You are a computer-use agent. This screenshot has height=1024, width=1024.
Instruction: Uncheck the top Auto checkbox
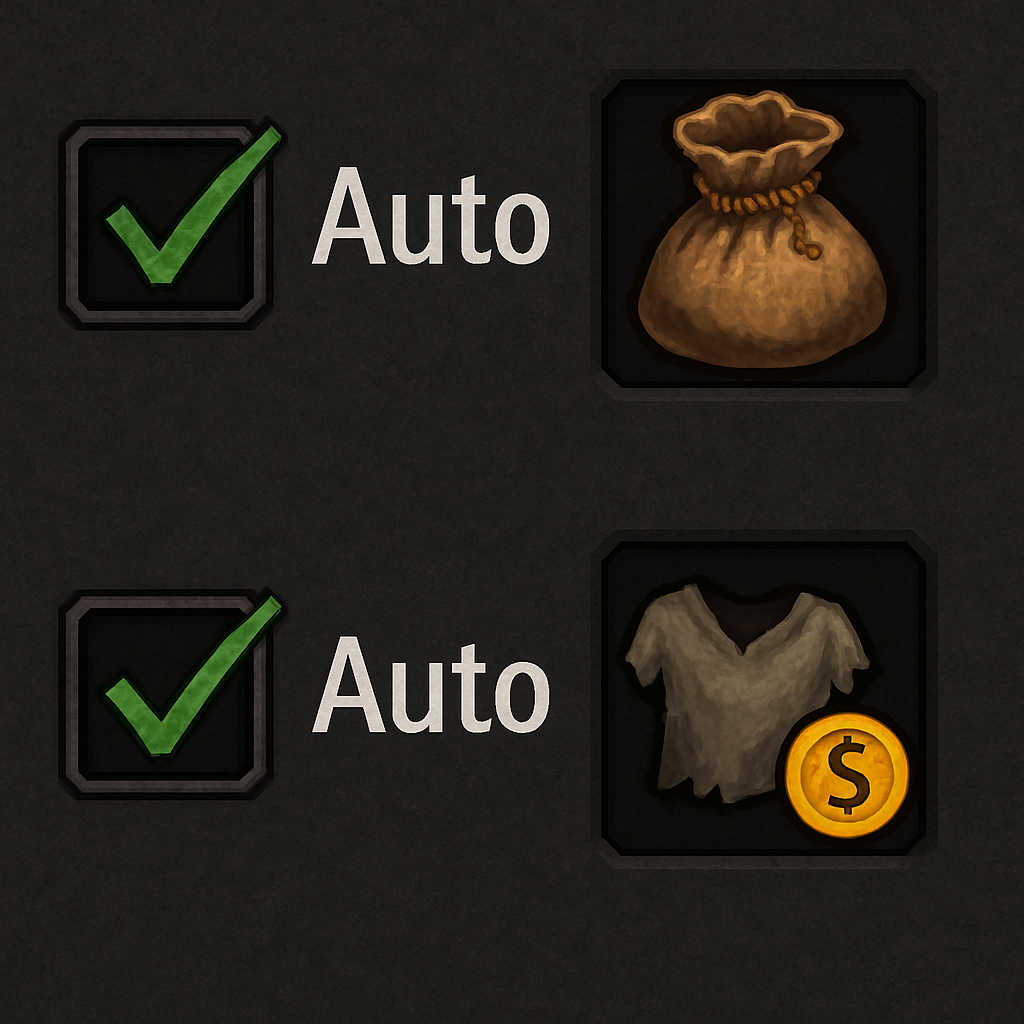tap(166, 224)
